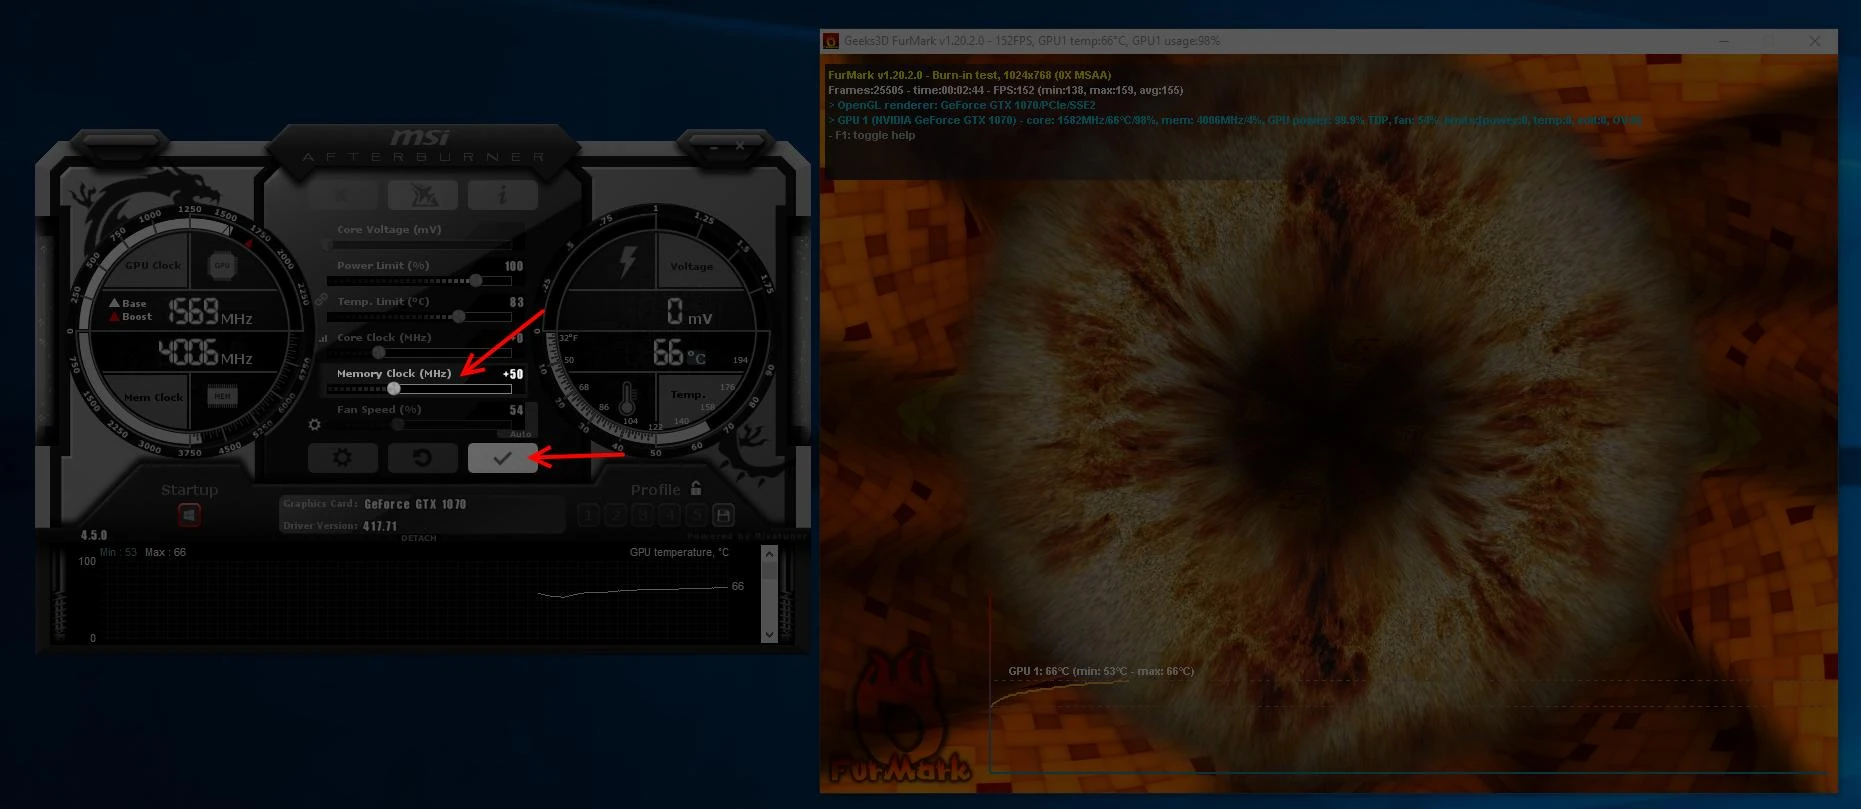Click 'GPU temperature, °C' graph label

[x=679, y=552]
